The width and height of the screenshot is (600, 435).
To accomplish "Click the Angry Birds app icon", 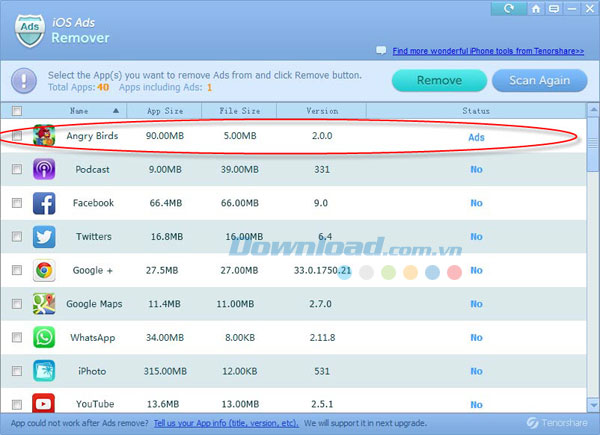I will click(x=44, y=135).
